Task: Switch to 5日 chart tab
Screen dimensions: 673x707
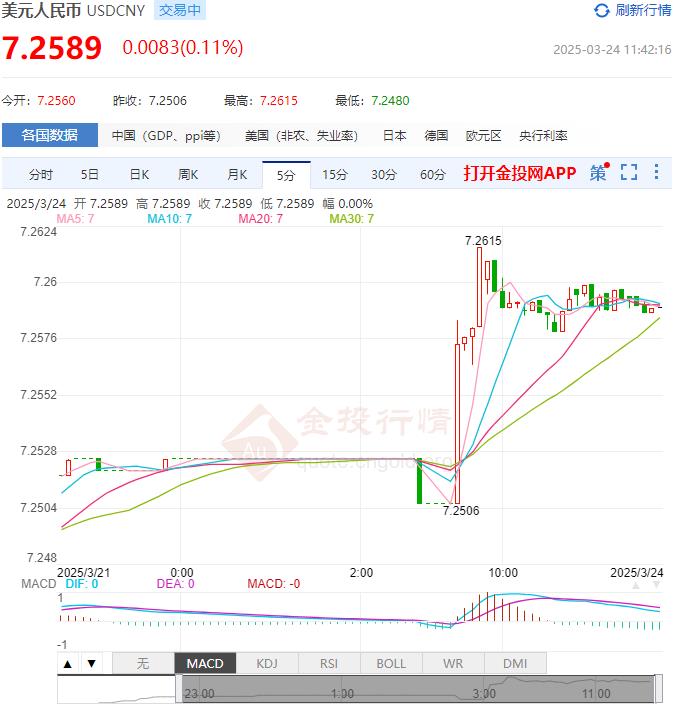Action: click(x=89, y=174)
